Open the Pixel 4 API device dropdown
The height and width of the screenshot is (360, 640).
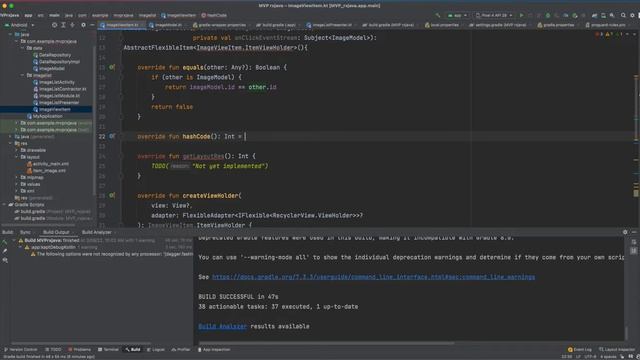(494, 16)
